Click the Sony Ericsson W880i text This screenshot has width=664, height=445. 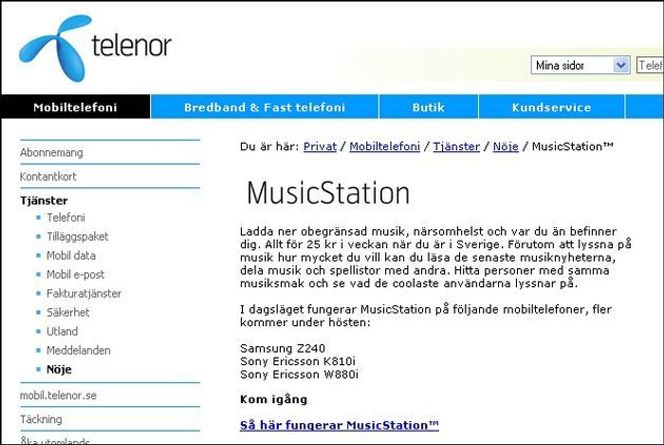click(x=299, y=374)
